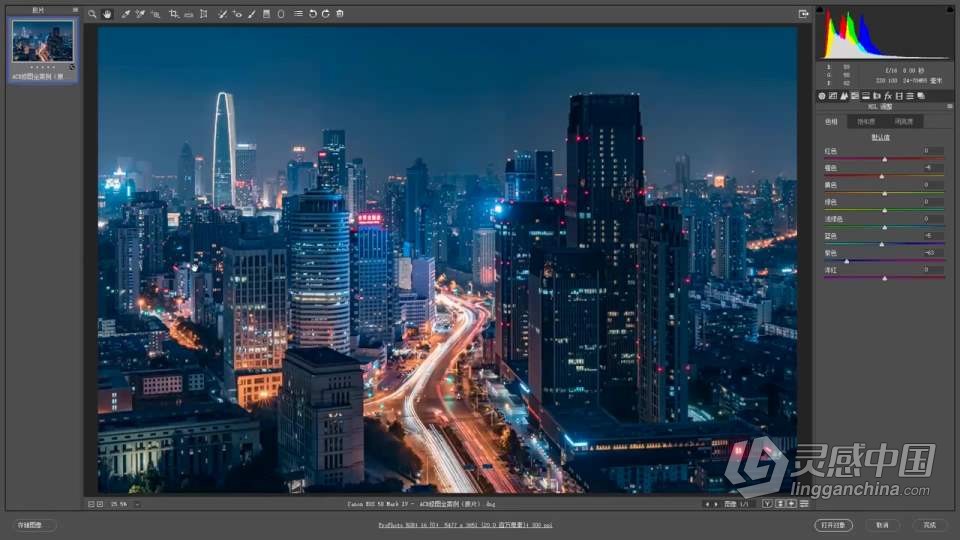Open the zoom level dropdown
960x540 pixels.
pyautogui.click(x=137, y=504)
